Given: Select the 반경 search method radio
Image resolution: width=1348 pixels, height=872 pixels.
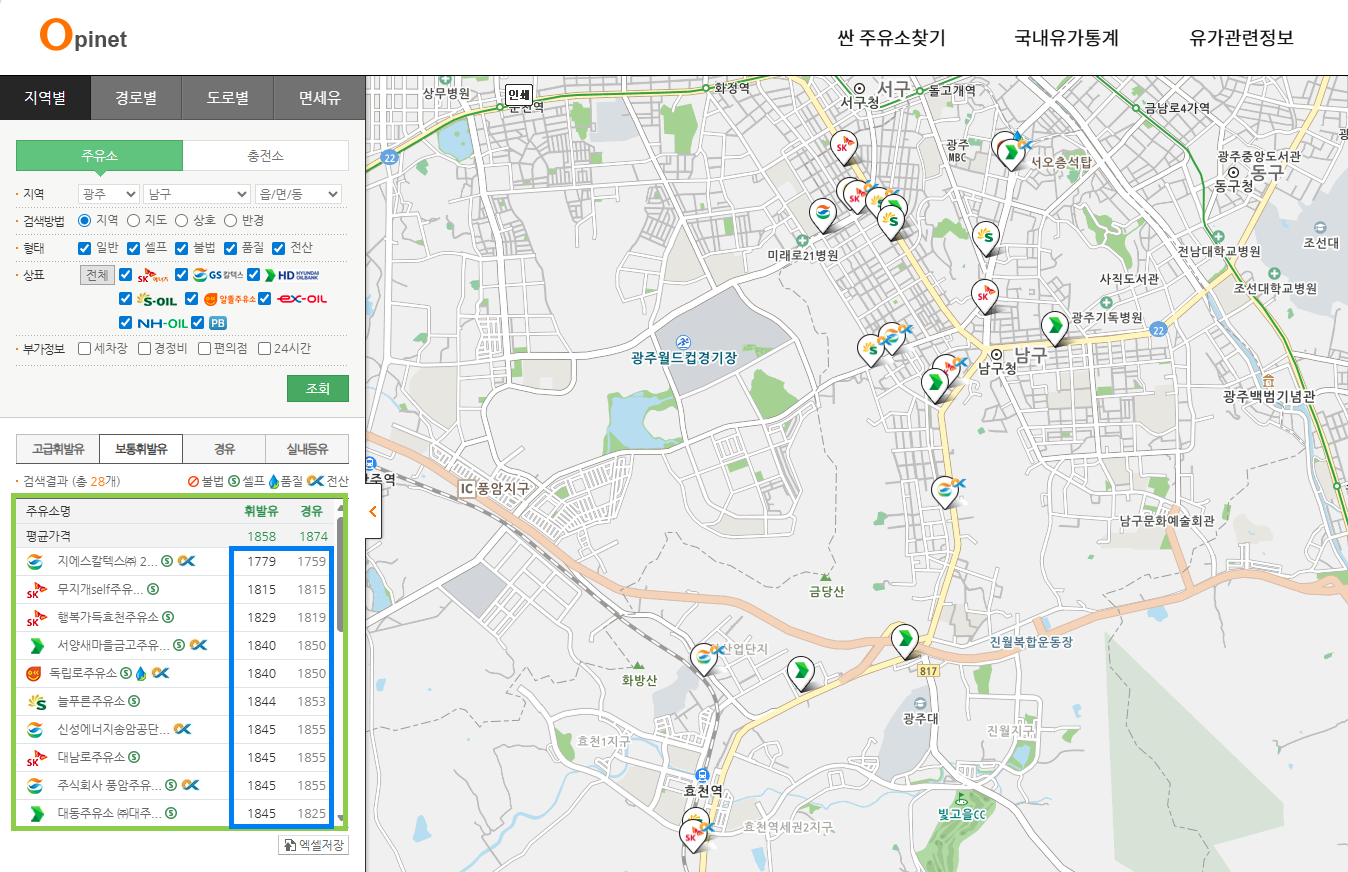Looking at the screenshot, I should click(230, 220).
